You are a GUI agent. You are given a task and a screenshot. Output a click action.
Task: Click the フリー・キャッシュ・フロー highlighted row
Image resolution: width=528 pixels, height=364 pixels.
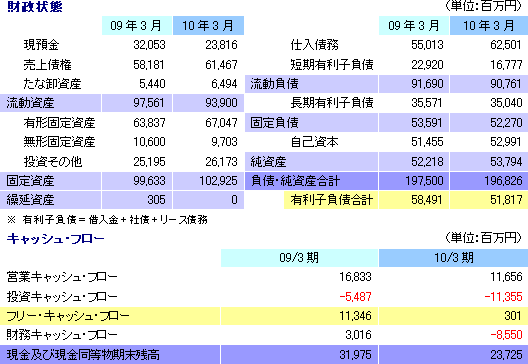click(264, 316)
